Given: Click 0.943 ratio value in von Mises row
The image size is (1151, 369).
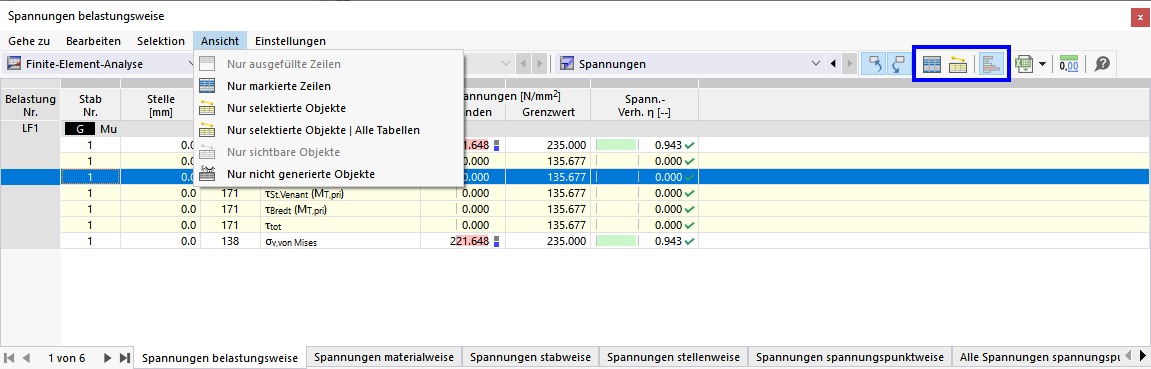Looking at the screenshot, I should [669, 241].
